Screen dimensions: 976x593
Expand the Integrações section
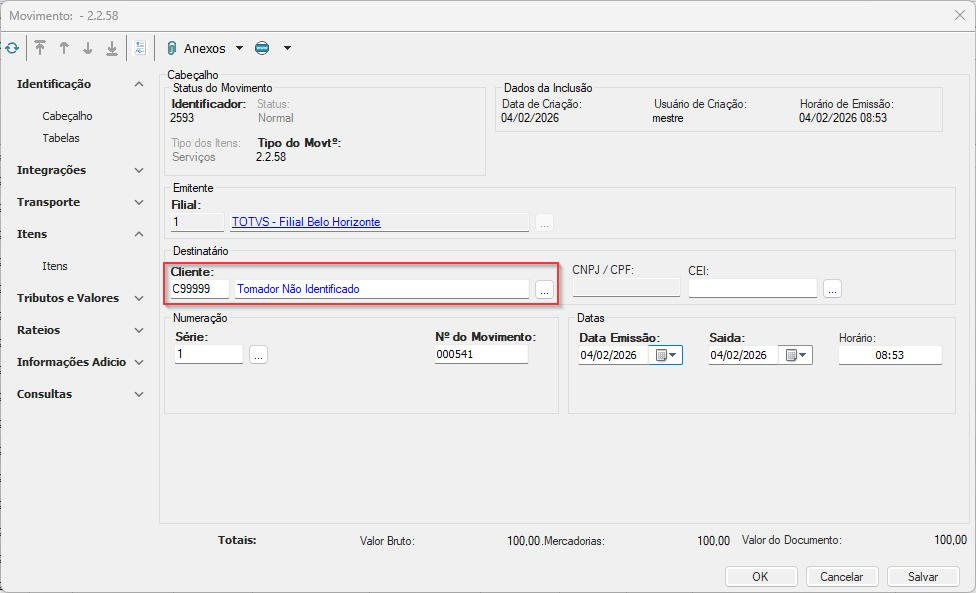(x=139, y=170)
